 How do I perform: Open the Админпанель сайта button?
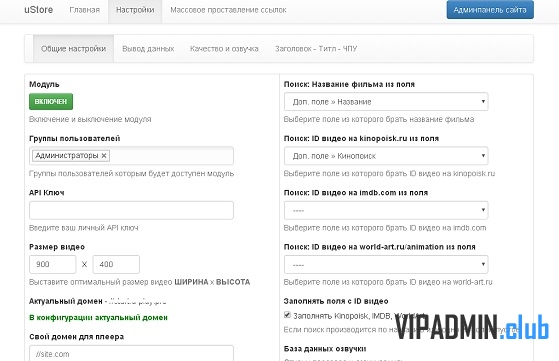(x=490, y=10)
